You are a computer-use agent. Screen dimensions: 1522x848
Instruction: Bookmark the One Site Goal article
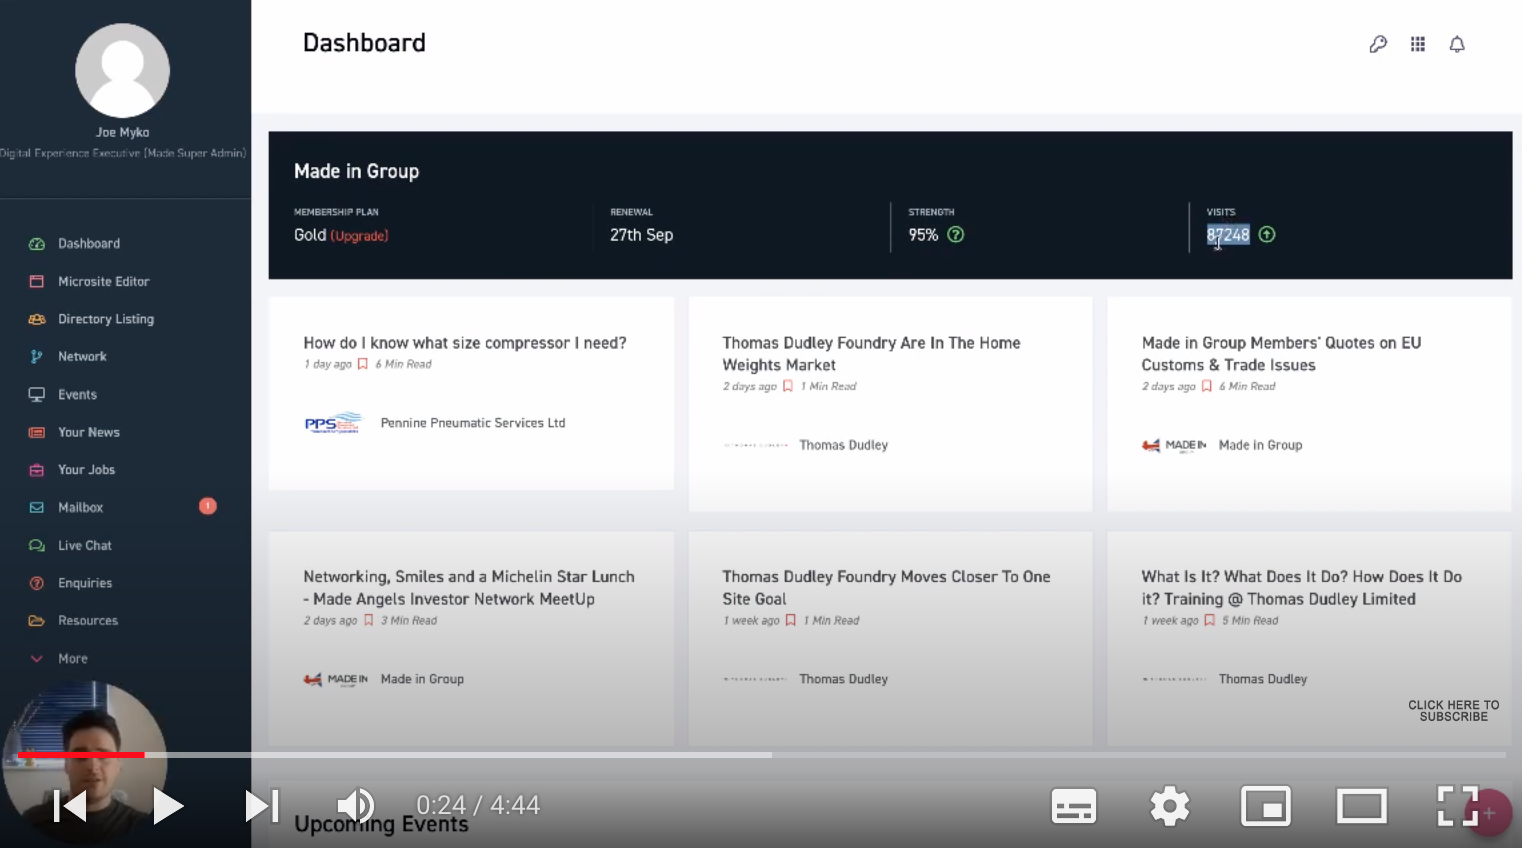[791, 620]
